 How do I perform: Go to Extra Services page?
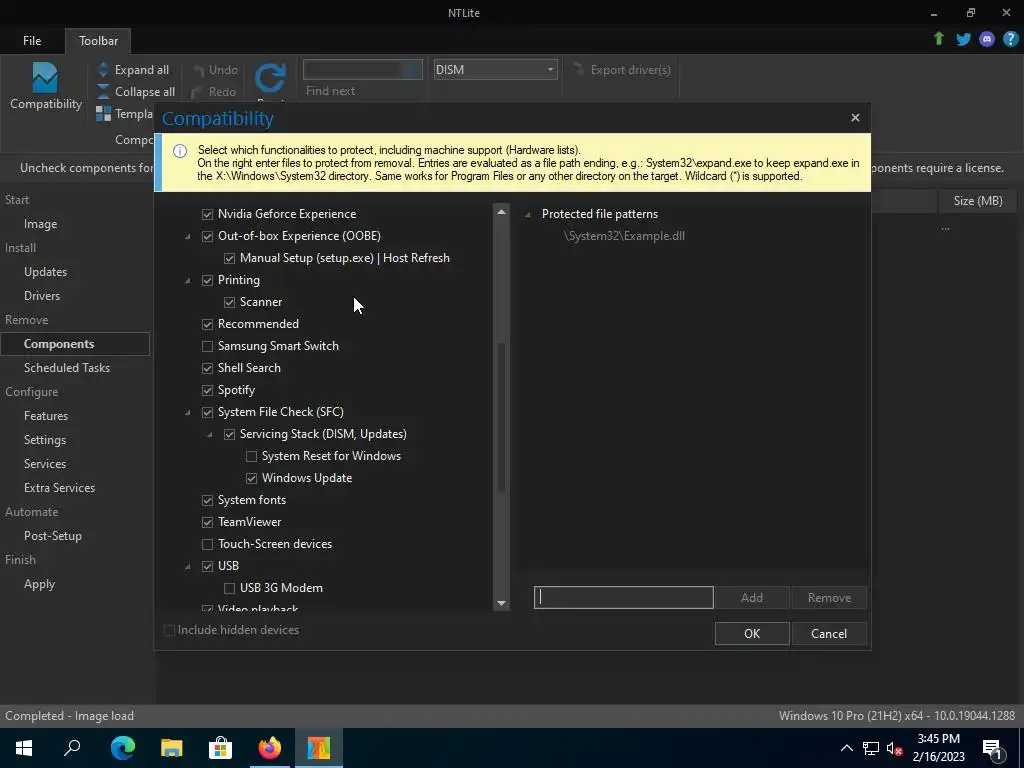[x=59, y=488]
